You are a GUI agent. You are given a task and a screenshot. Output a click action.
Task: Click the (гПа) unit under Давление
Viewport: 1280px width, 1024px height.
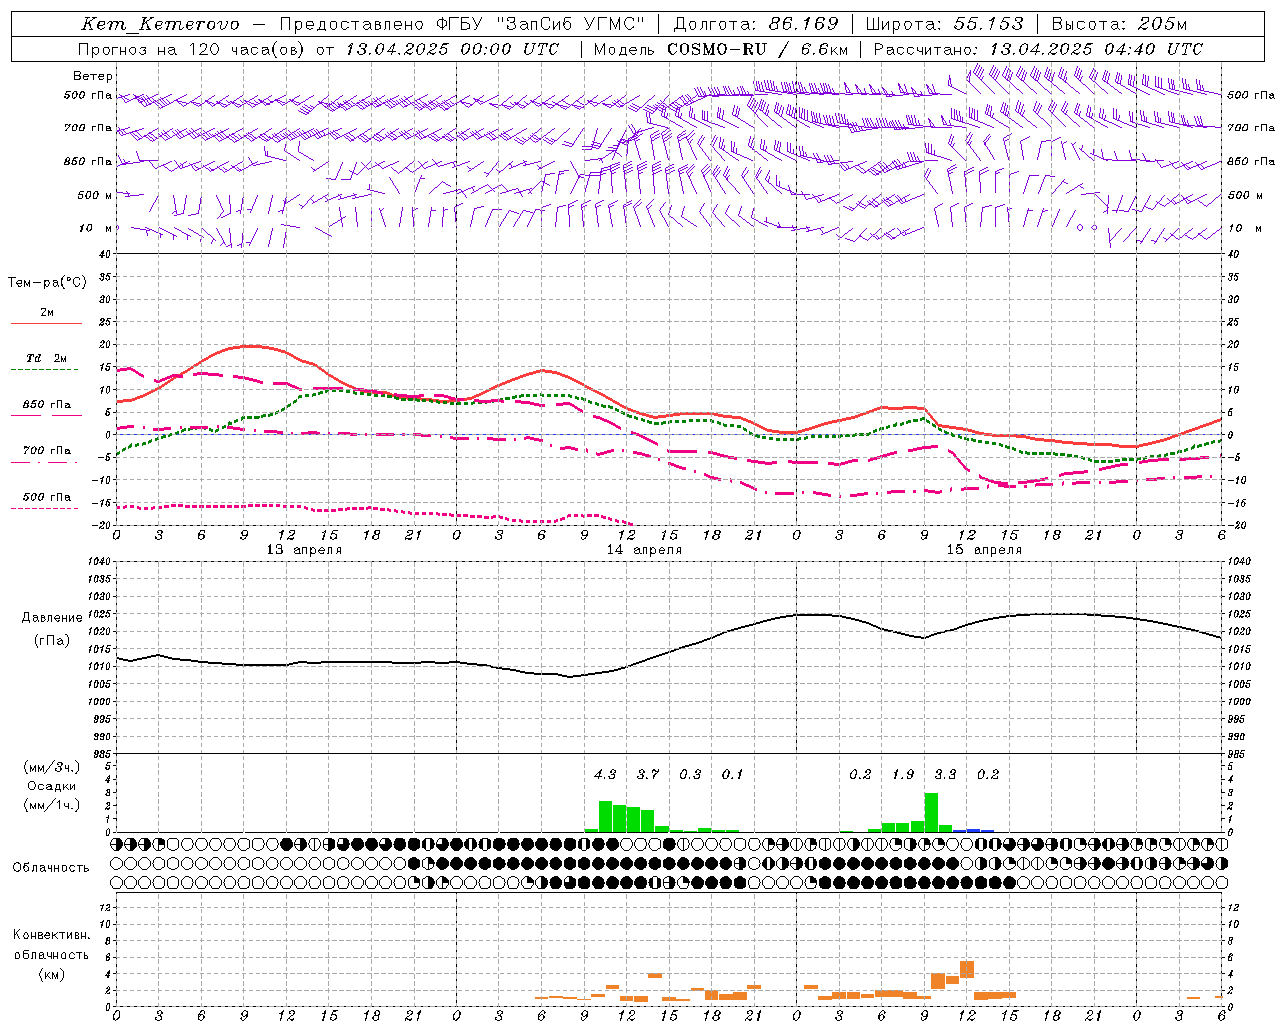pyautogui.click(x=52, y=641)
